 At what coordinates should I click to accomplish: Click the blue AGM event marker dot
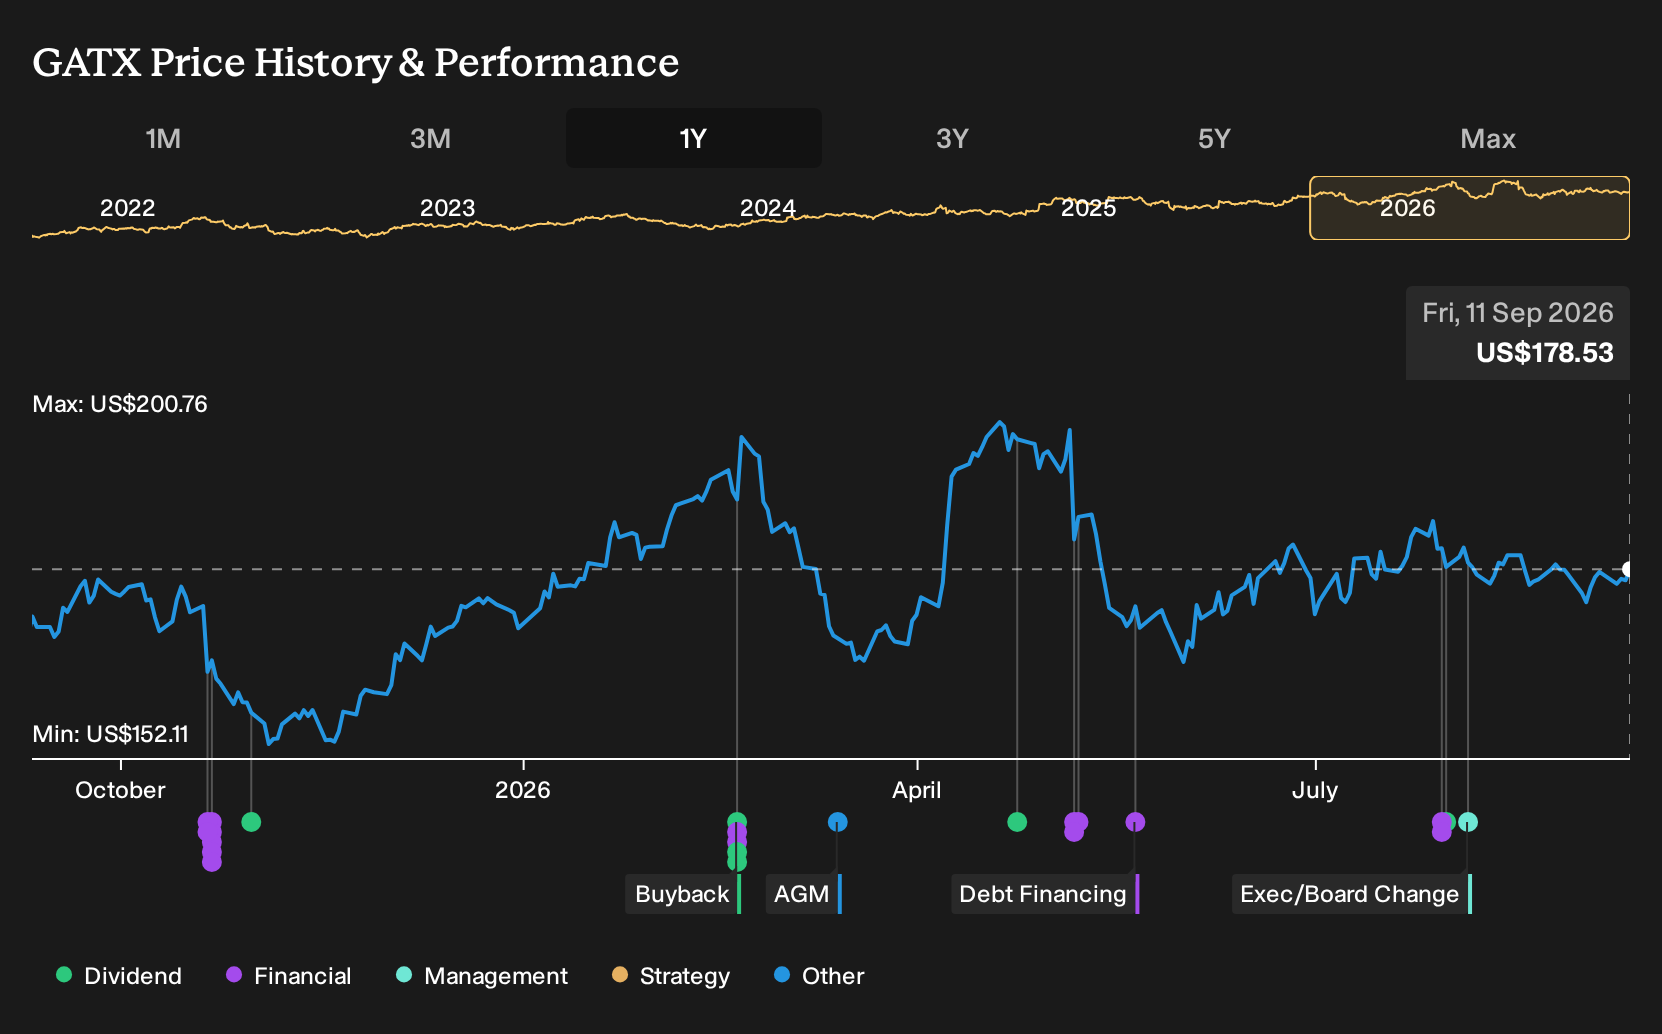tap(838, 822)
